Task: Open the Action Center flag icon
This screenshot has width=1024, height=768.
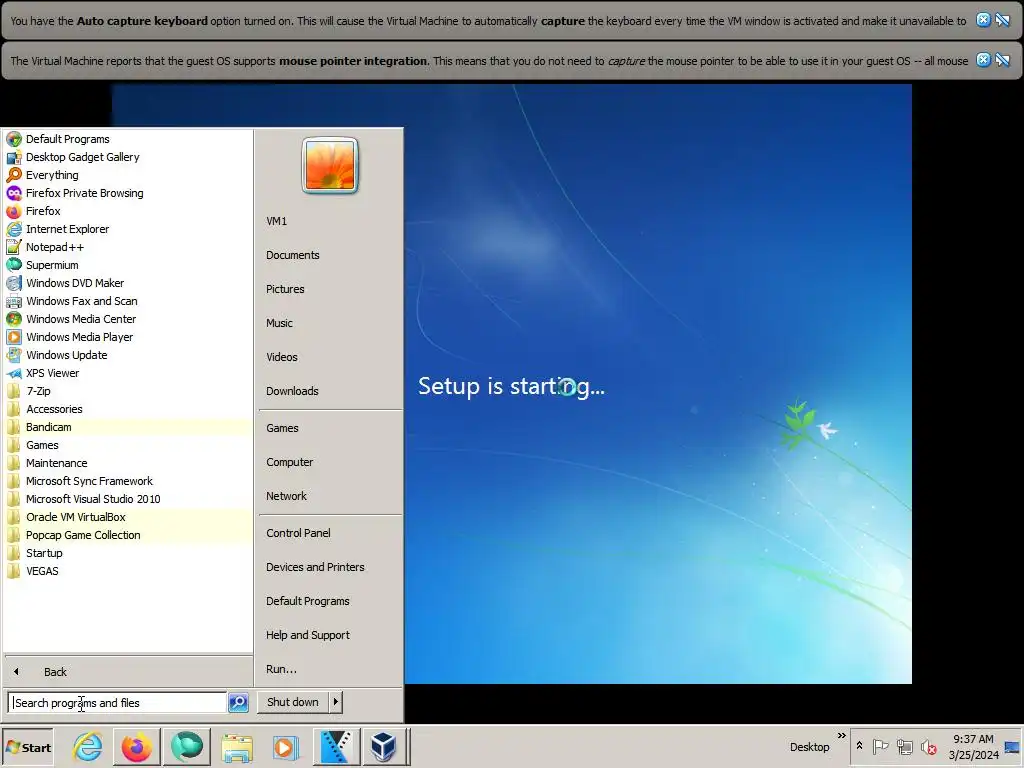Action: 880,746
